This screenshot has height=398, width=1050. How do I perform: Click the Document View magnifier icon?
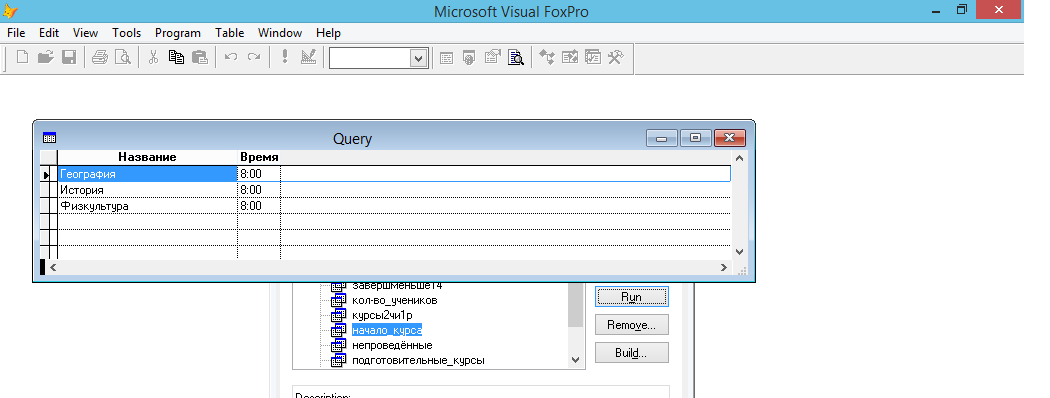(x=516, y=58)
